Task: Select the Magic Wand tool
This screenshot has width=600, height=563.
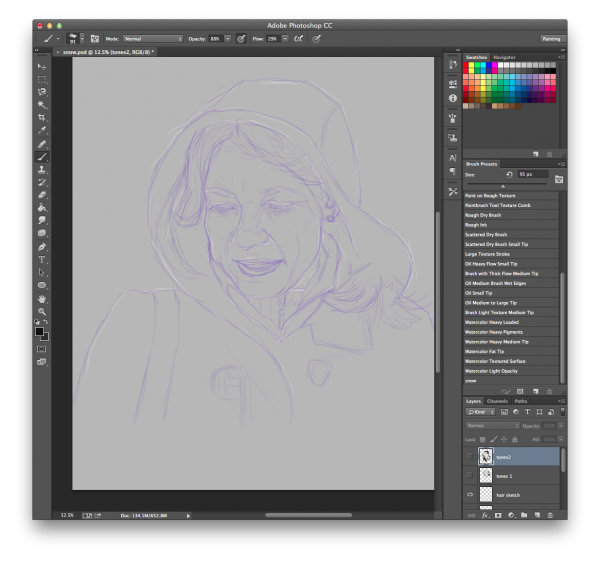Action: coord(42,104)
